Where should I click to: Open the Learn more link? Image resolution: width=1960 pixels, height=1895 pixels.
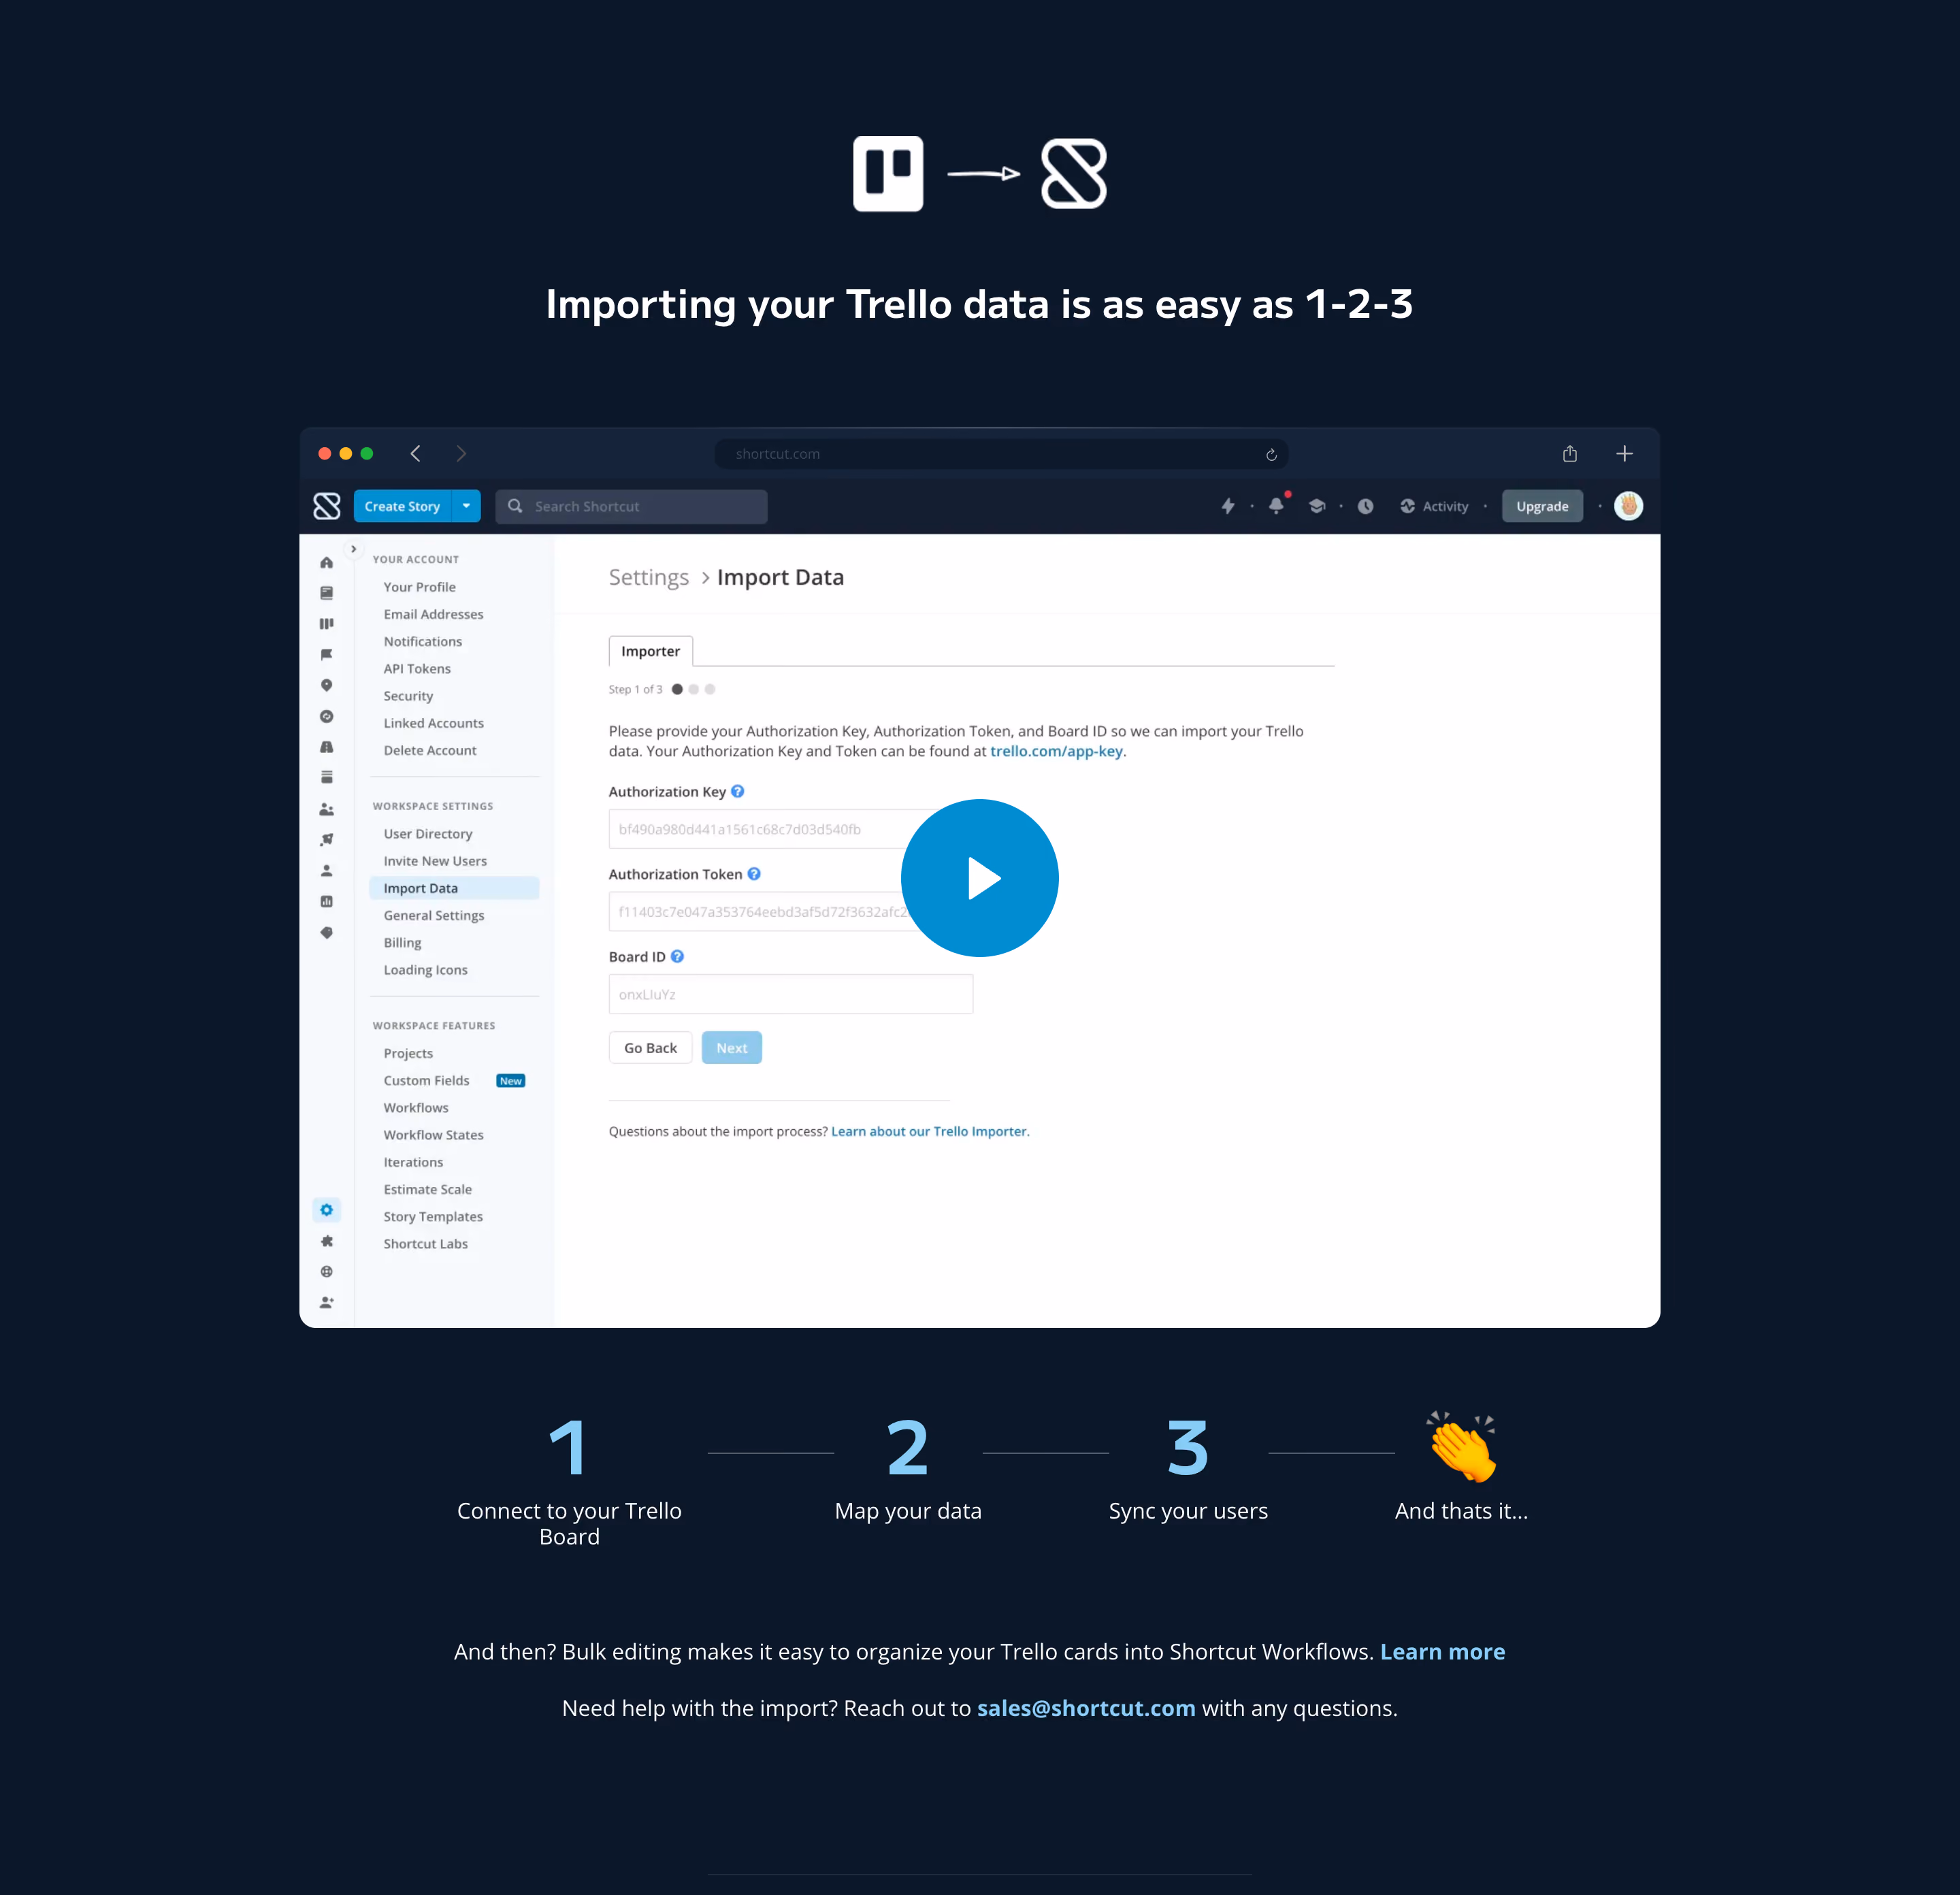[1442, 1652]
